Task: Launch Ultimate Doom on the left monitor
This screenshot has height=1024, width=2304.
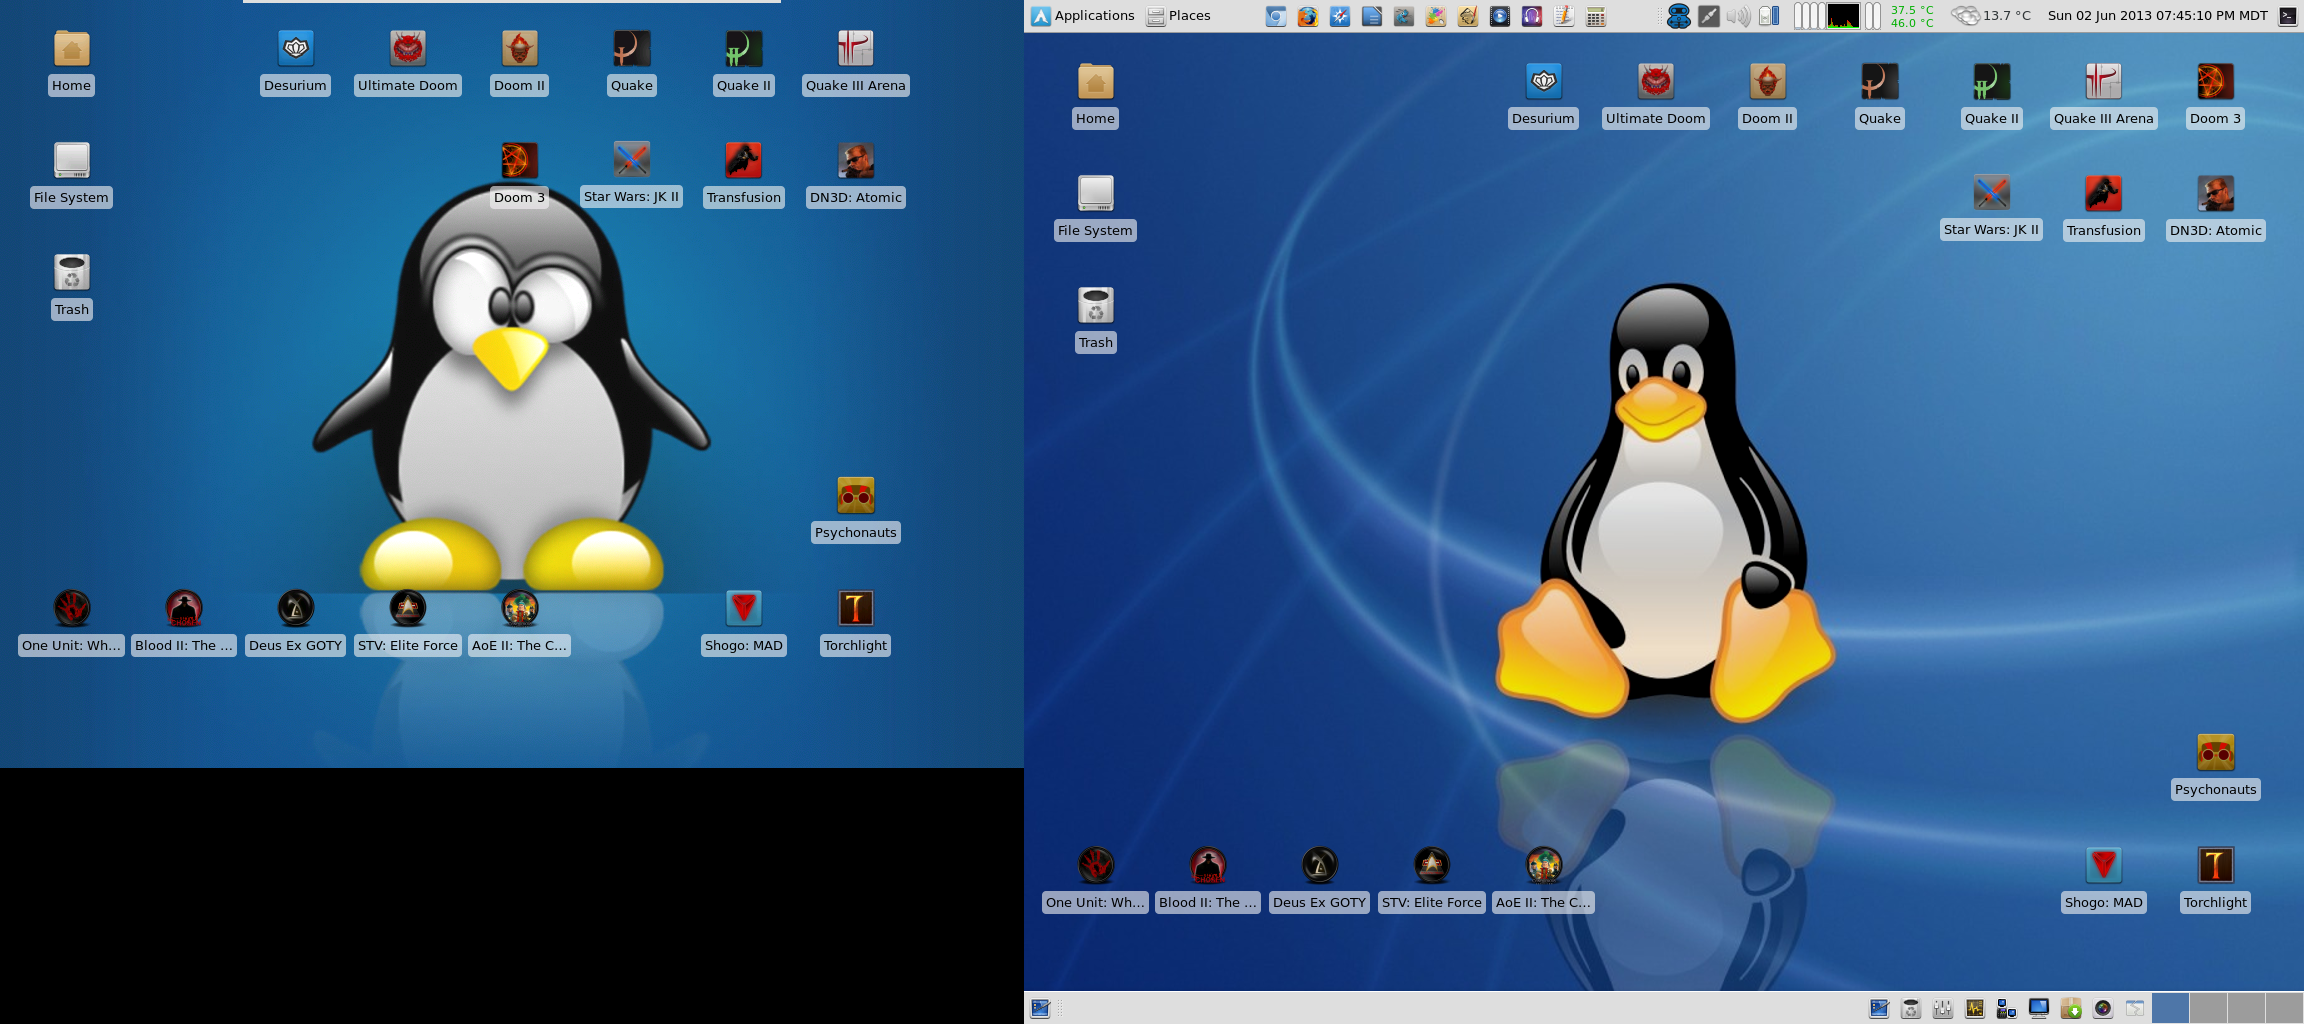Action: 408,63
